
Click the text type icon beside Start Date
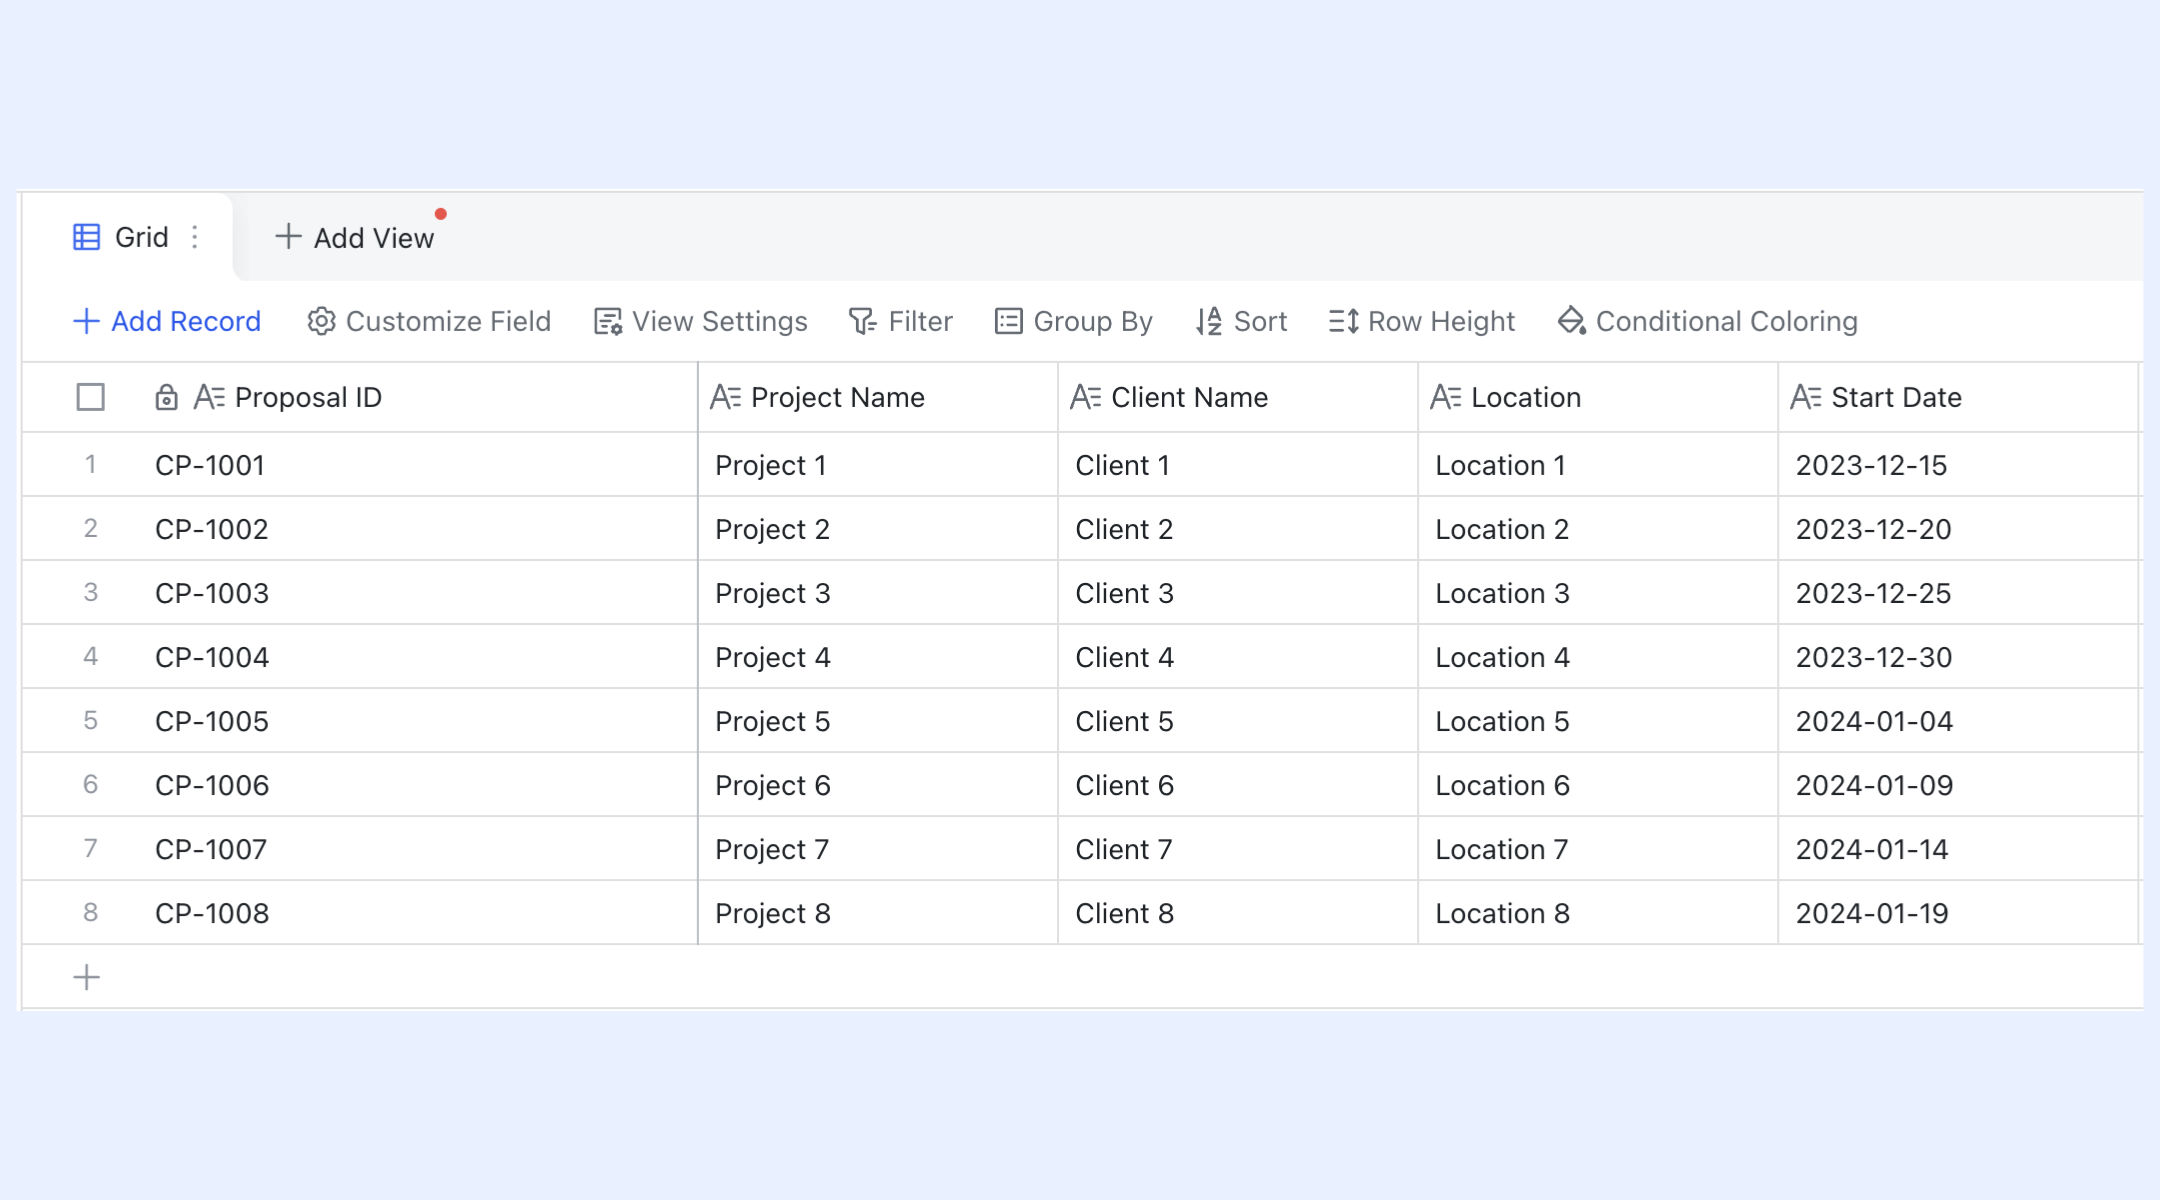(1806, 397)
